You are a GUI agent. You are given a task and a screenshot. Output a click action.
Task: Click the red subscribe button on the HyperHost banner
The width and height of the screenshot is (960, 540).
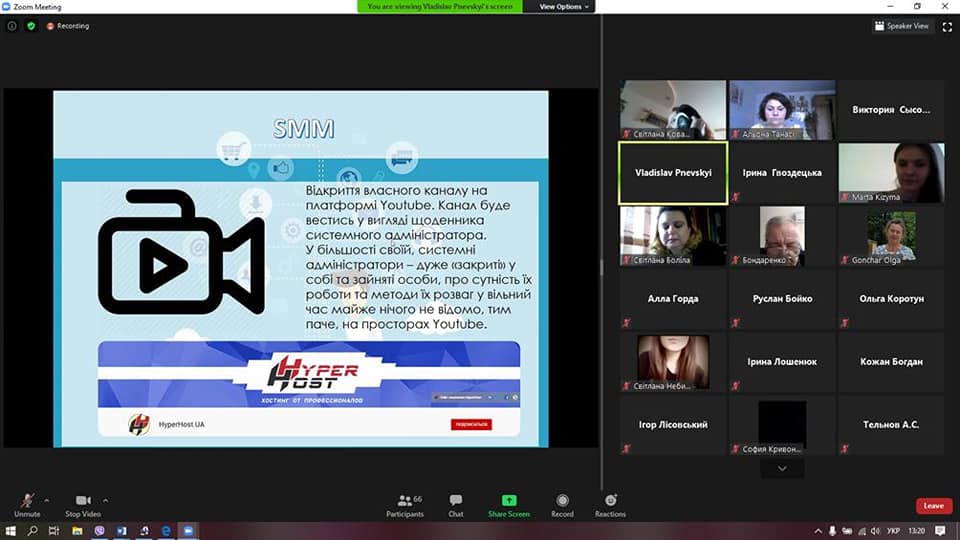coord(470,424)
